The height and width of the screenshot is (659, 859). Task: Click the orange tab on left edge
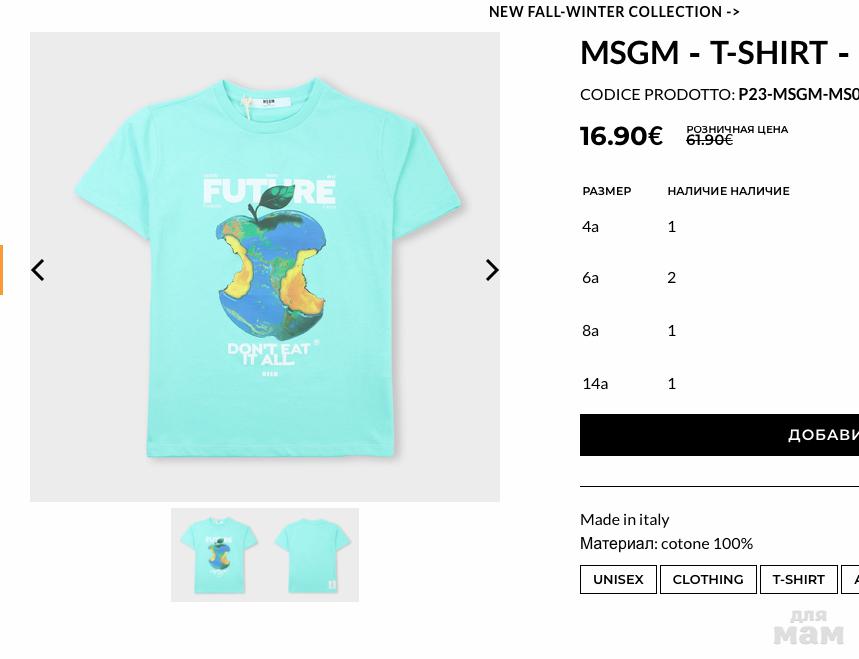[2, 270]
